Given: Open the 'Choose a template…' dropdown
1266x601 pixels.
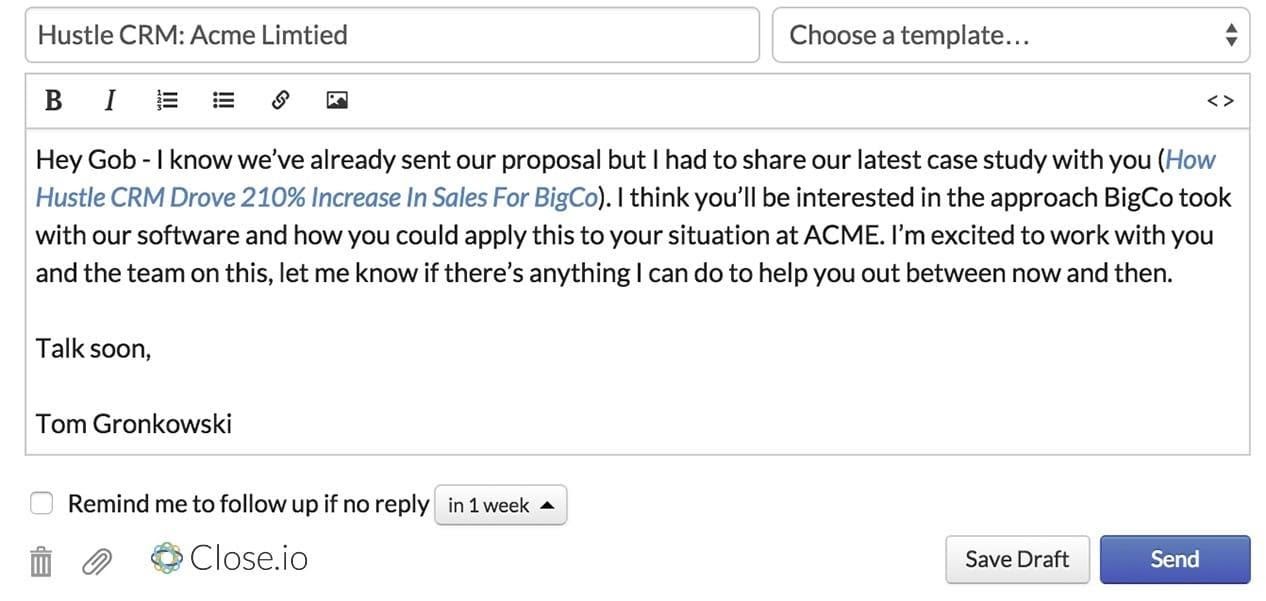Looking at the screenshot, I should coord(1011,35).
